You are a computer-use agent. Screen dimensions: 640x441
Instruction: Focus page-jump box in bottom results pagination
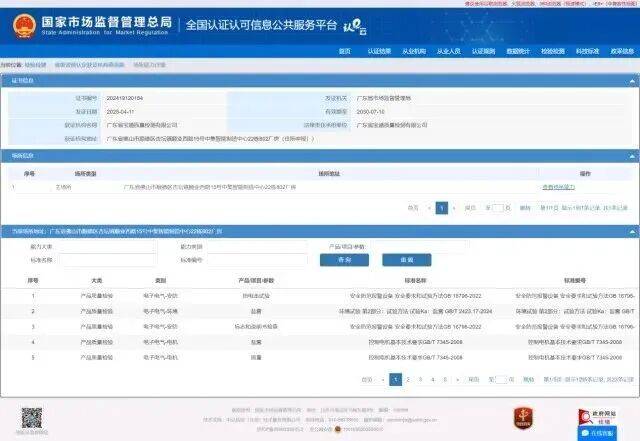pyautogui.click(x=501, y=380)
